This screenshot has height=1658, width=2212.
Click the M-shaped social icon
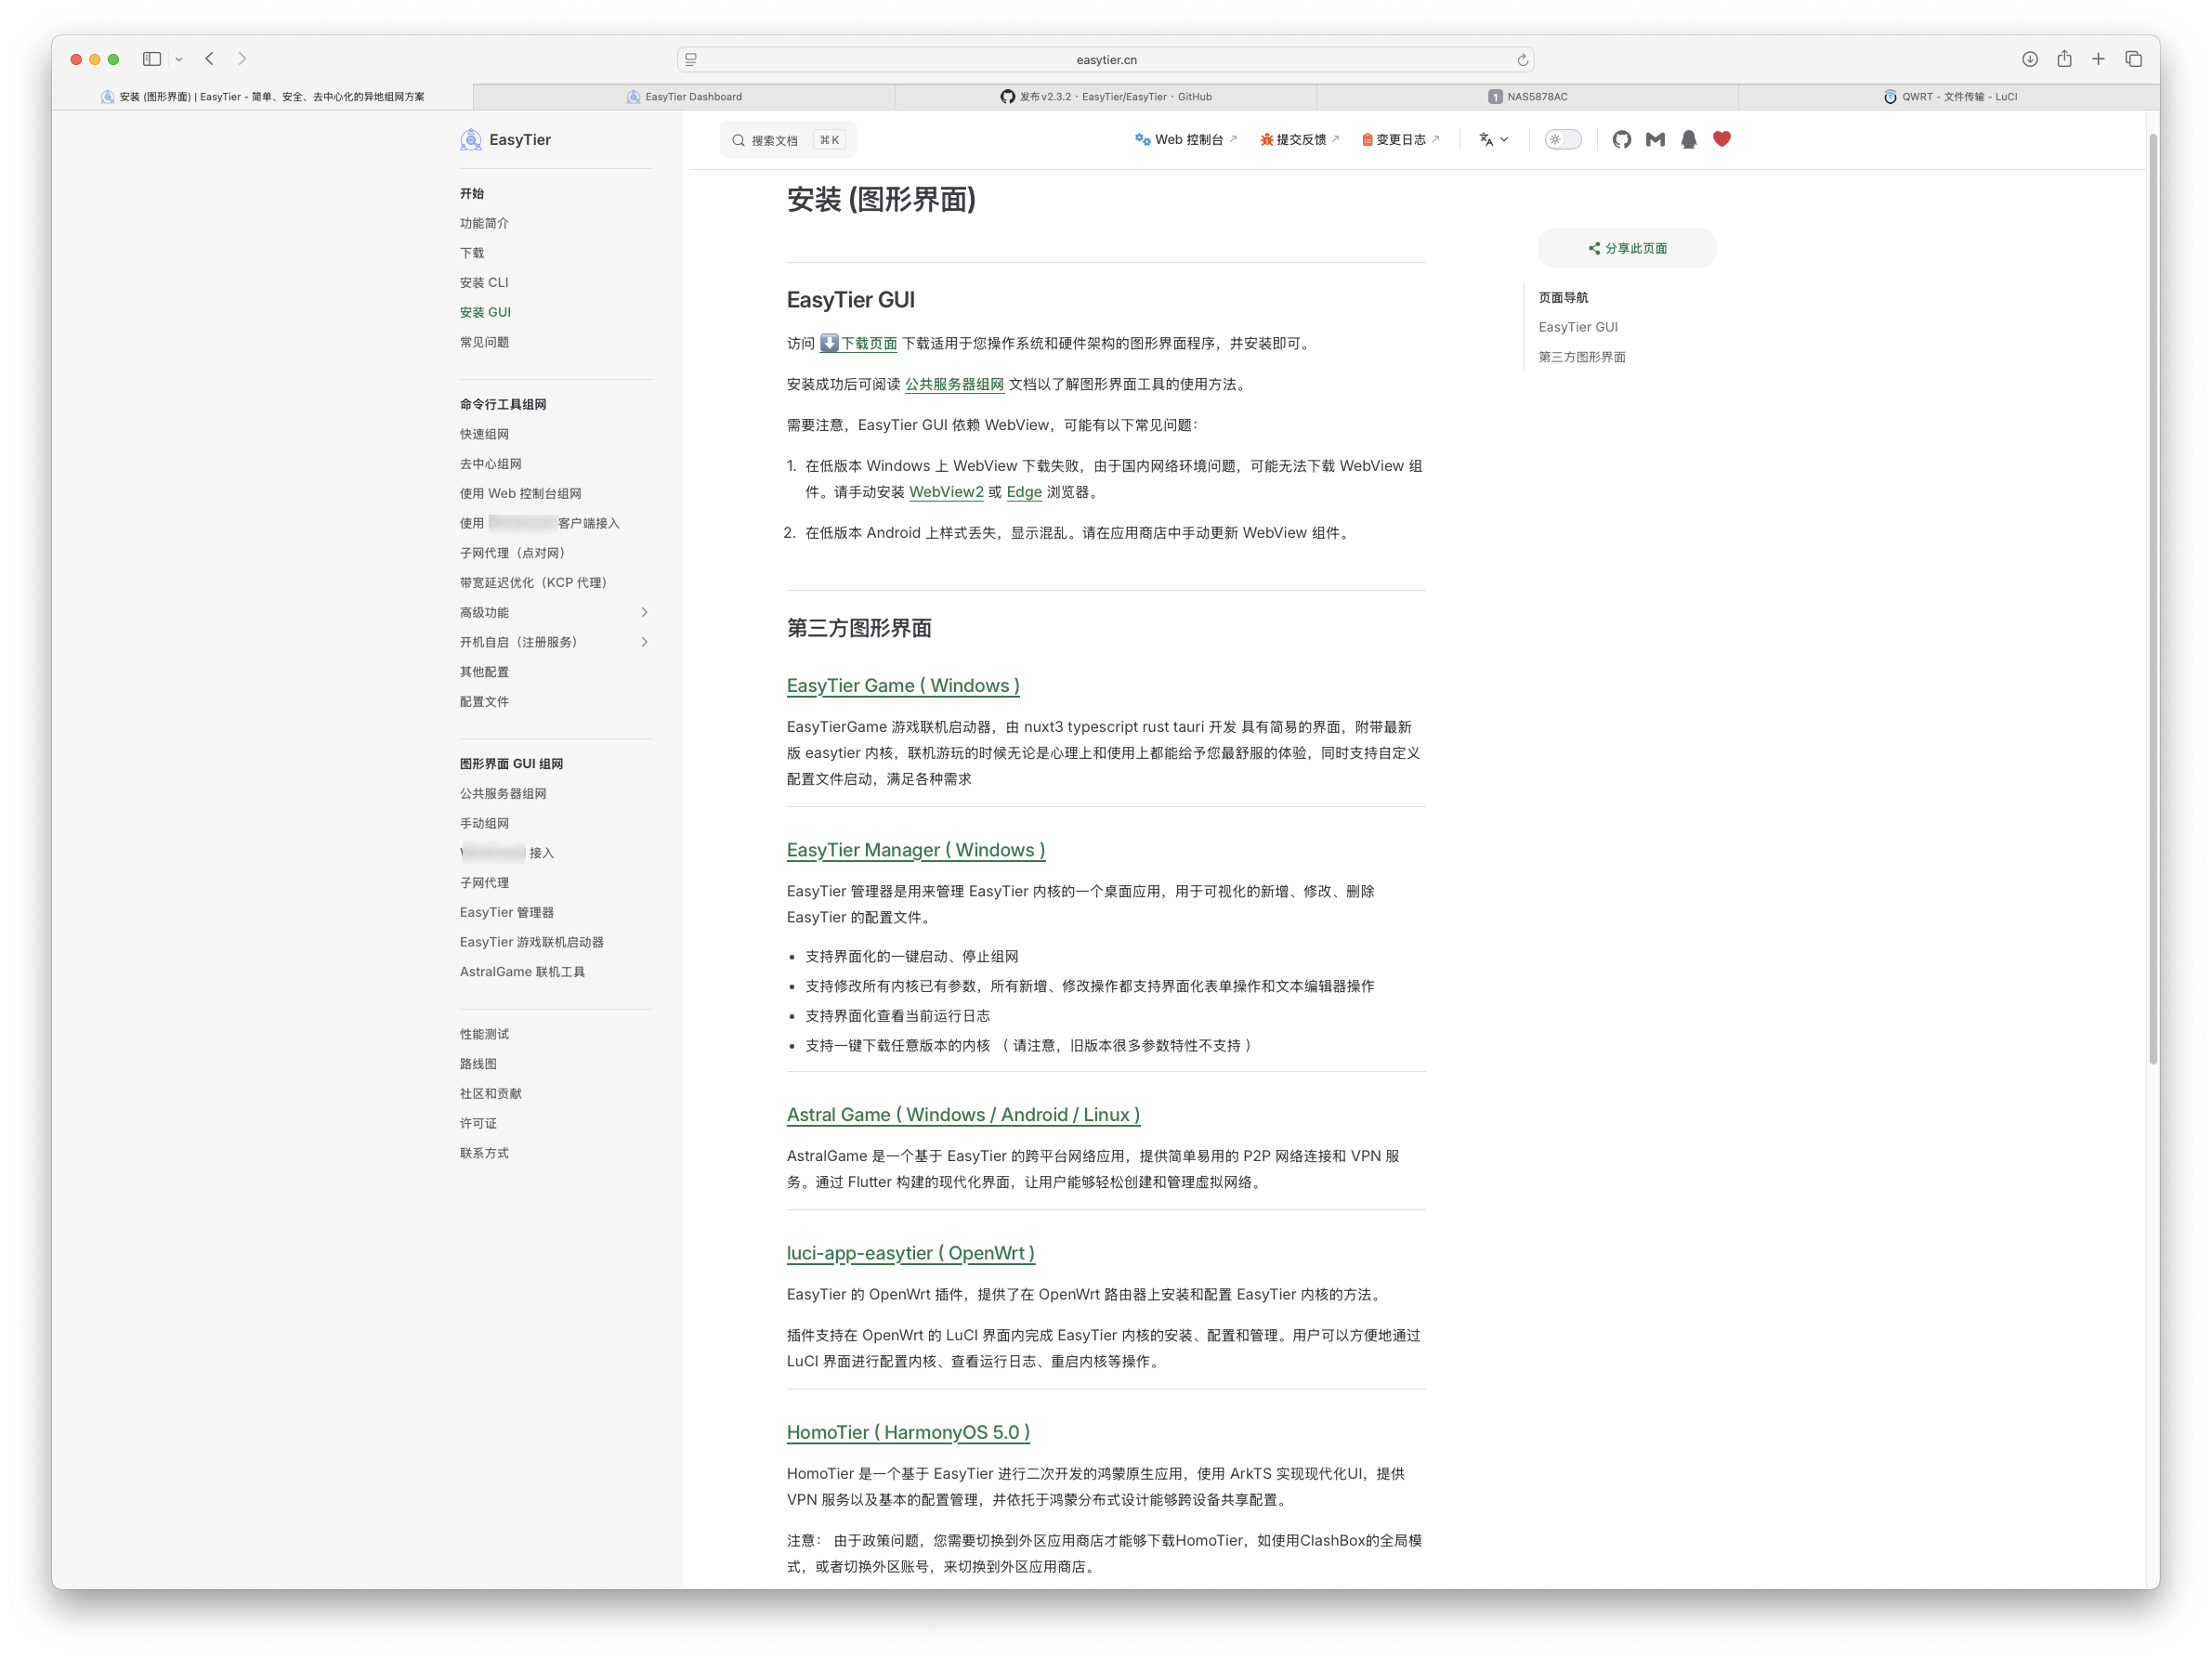click(1655, 140)
